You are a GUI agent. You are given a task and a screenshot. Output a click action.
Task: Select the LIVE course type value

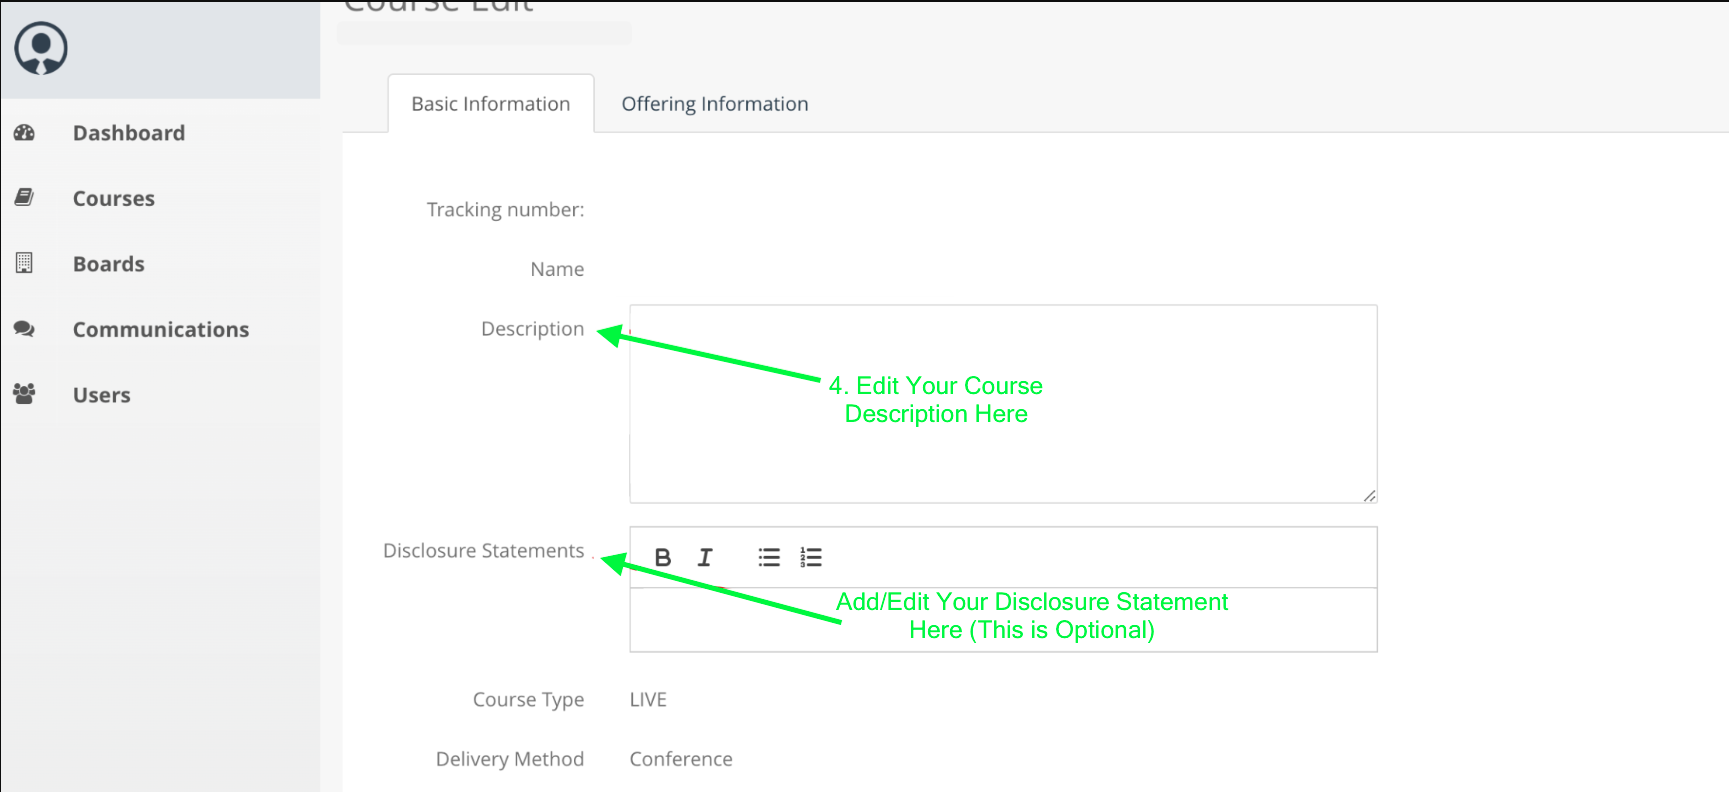tap(648, 700)
